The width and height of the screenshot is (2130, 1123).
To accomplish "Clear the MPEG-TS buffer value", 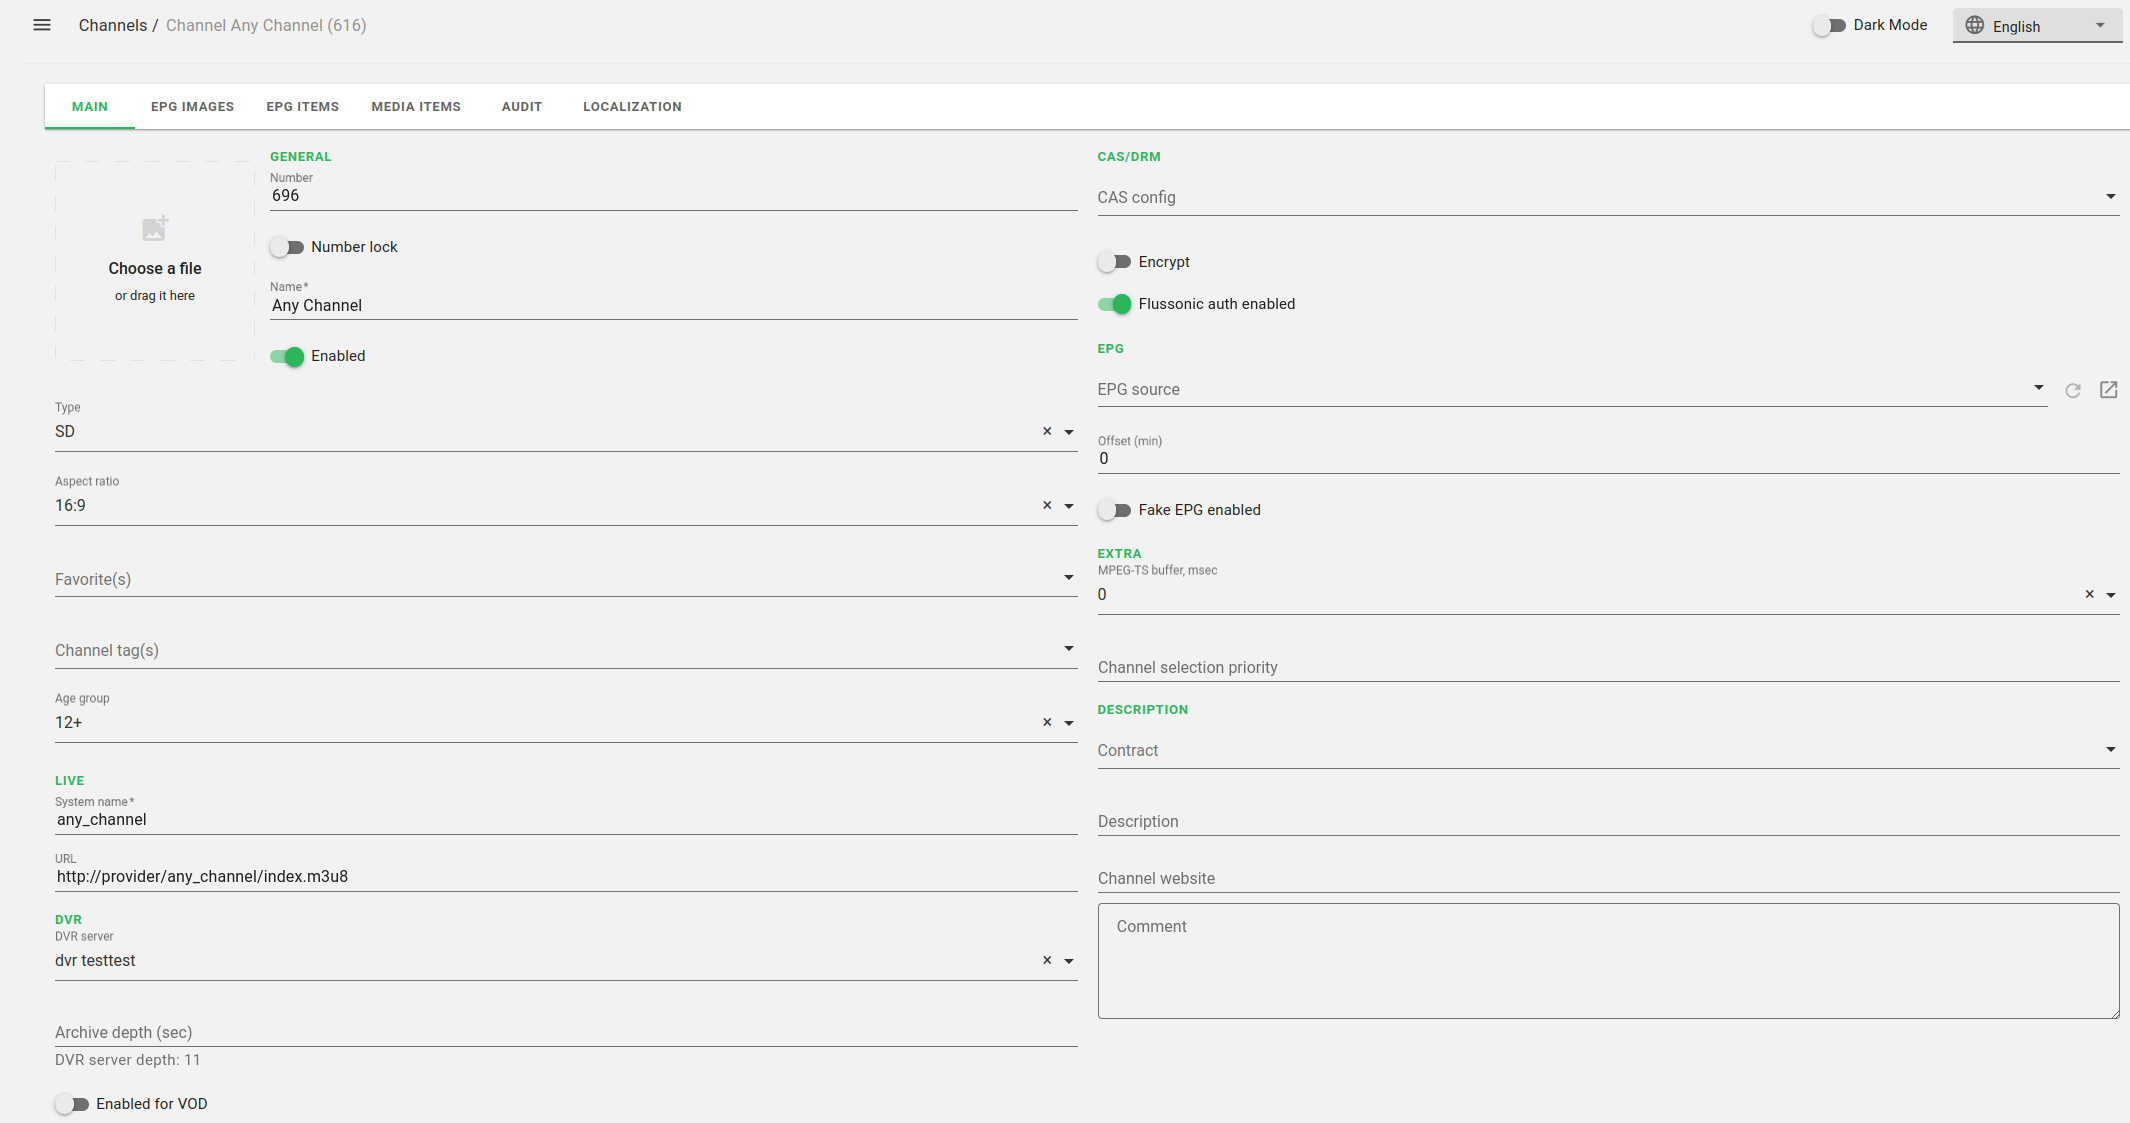I will click(2089, 594).
